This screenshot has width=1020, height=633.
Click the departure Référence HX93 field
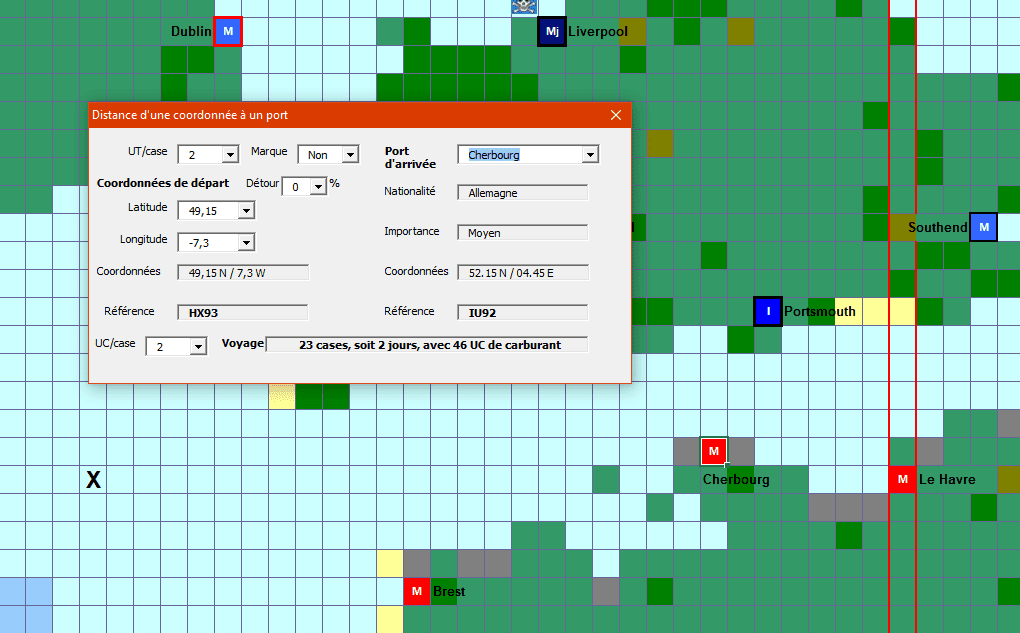click(x=242, y=313)
